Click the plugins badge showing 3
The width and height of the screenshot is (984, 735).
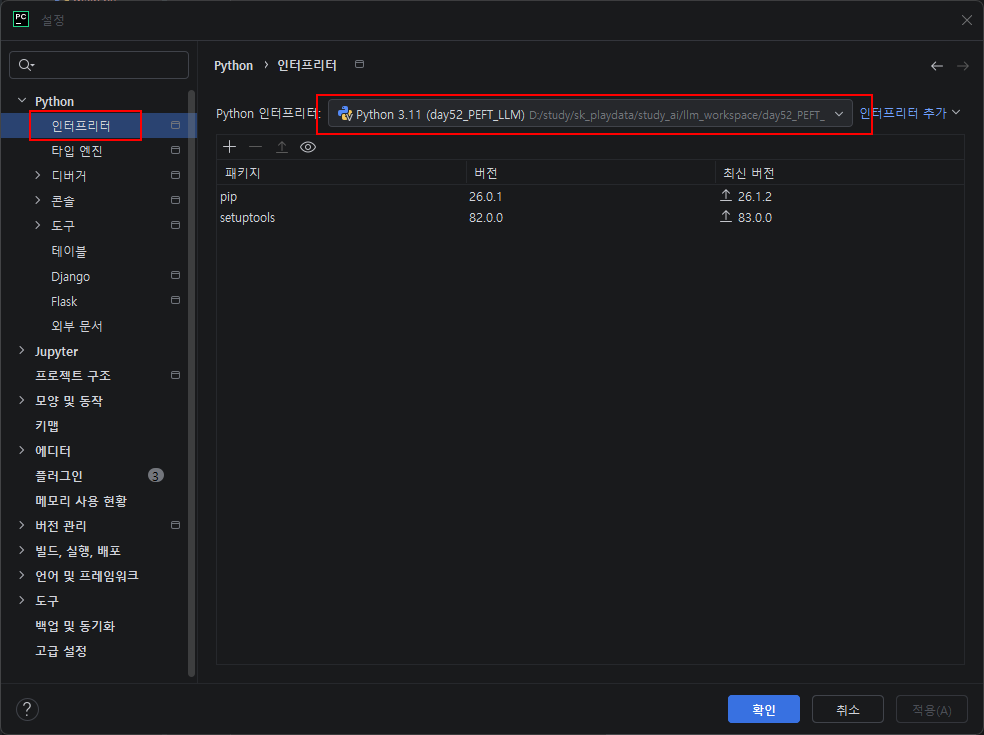(x=156, y=476)
